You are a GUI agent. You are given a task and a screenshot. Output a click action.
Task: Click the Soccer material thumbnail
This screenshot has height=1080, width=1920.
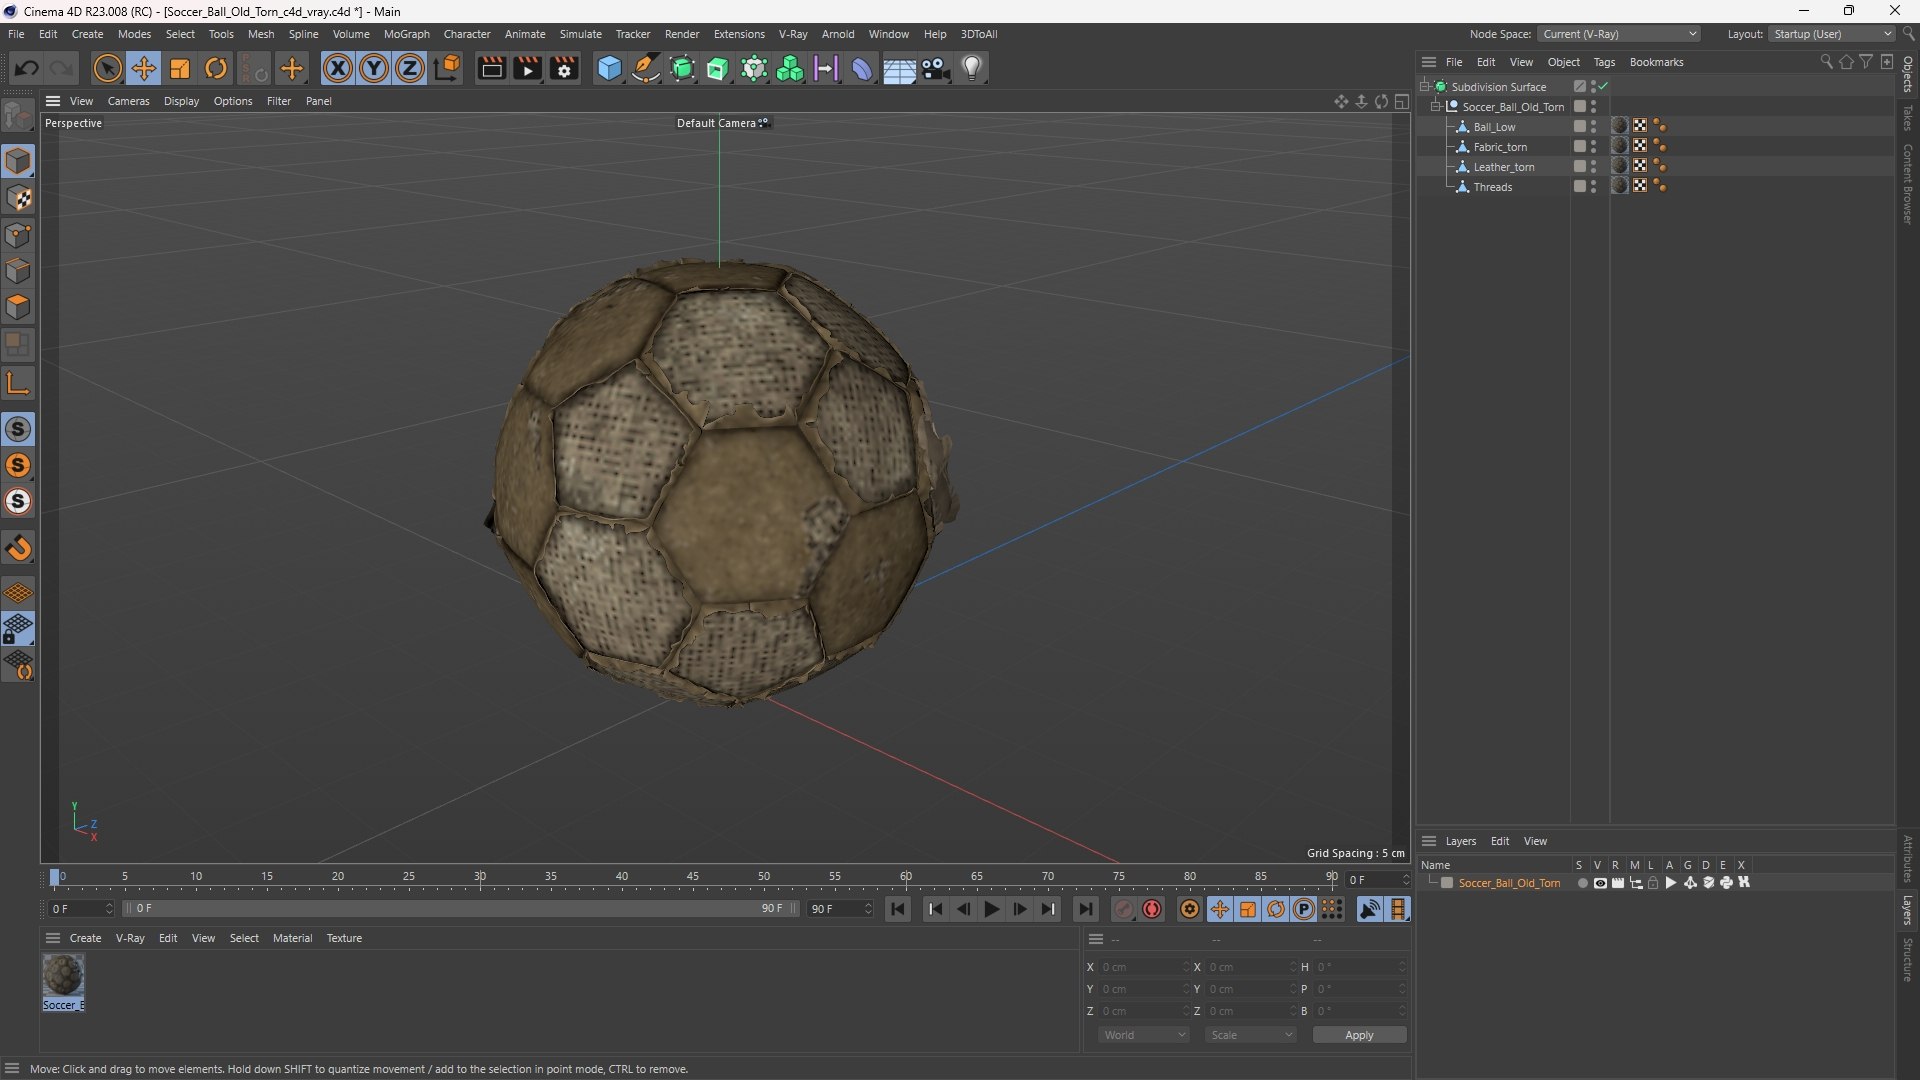point(63,975)
